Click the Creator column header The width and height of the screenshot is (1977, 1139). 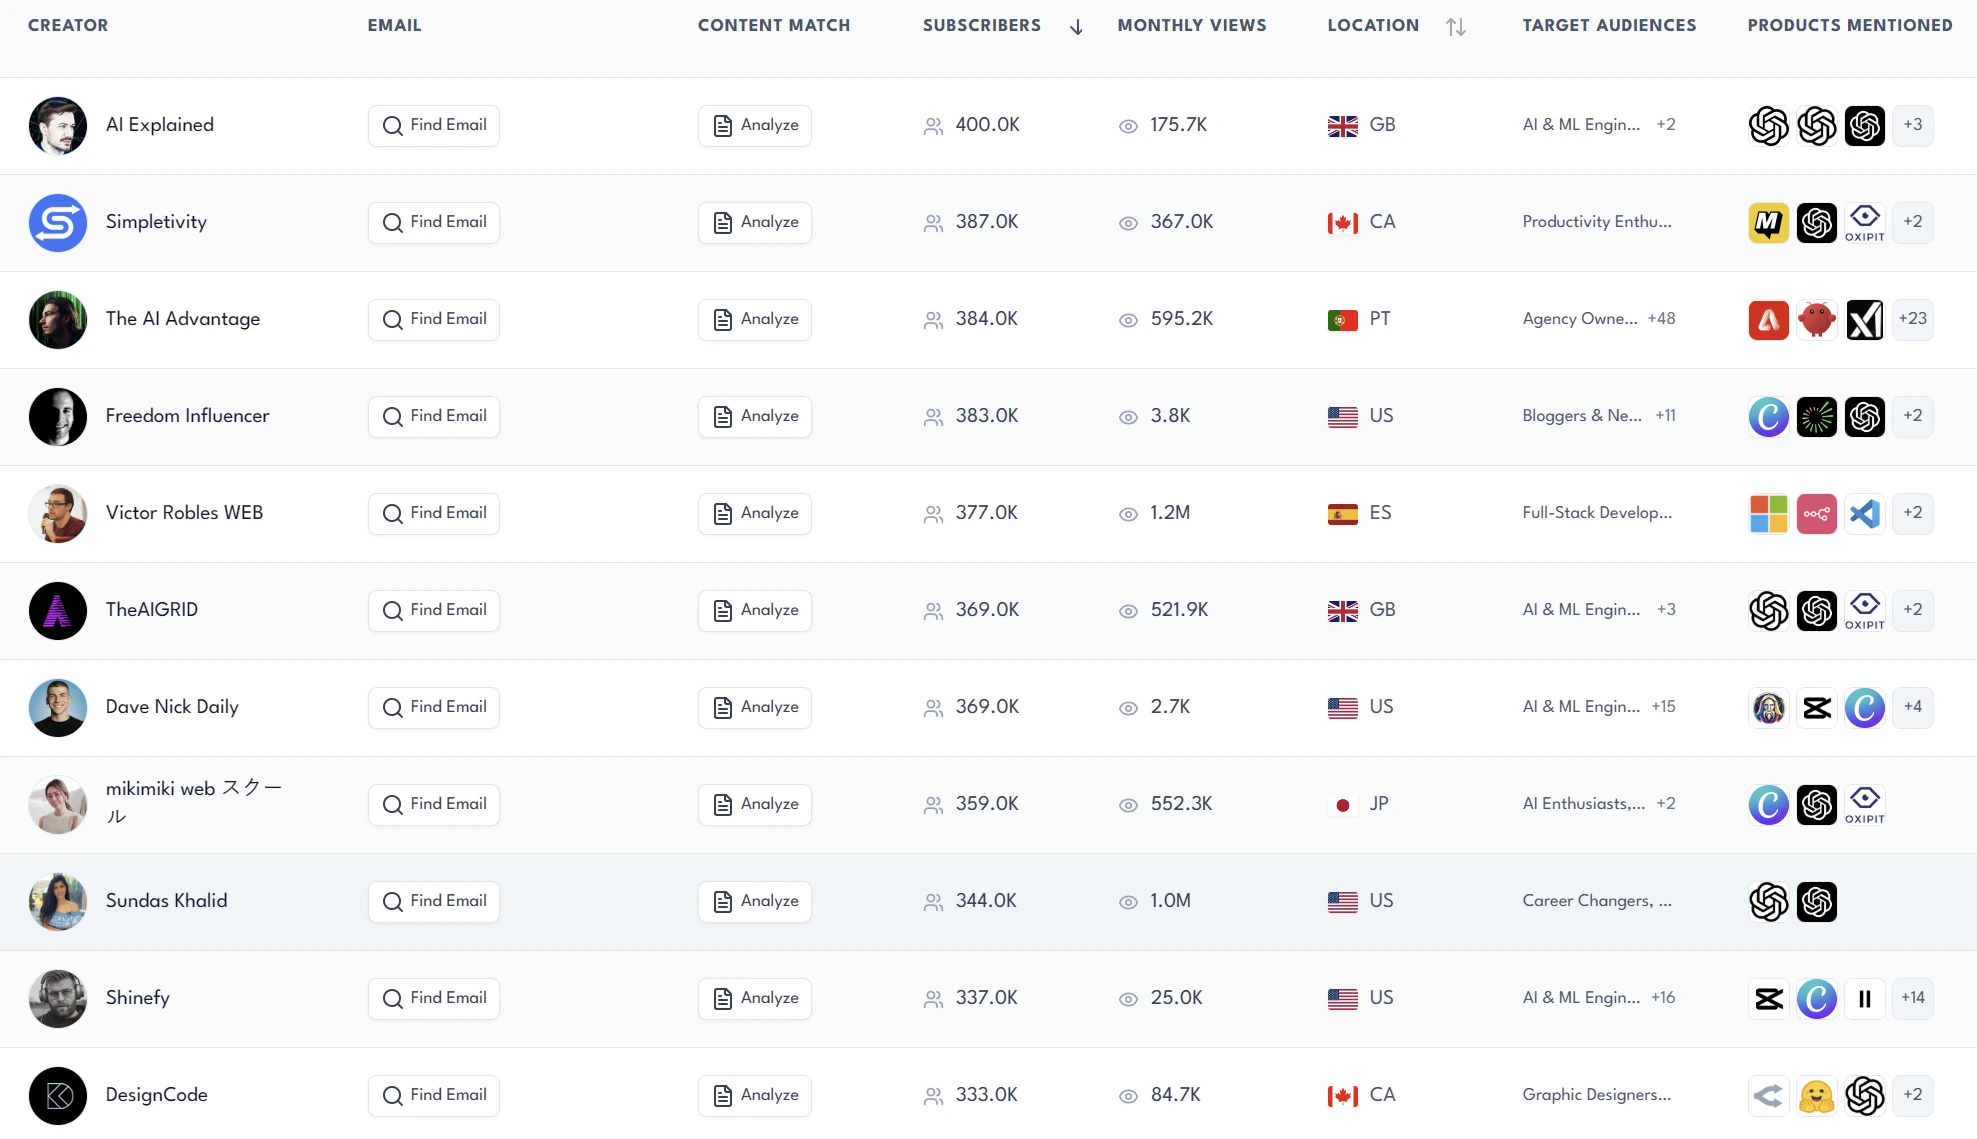[68, 26]
